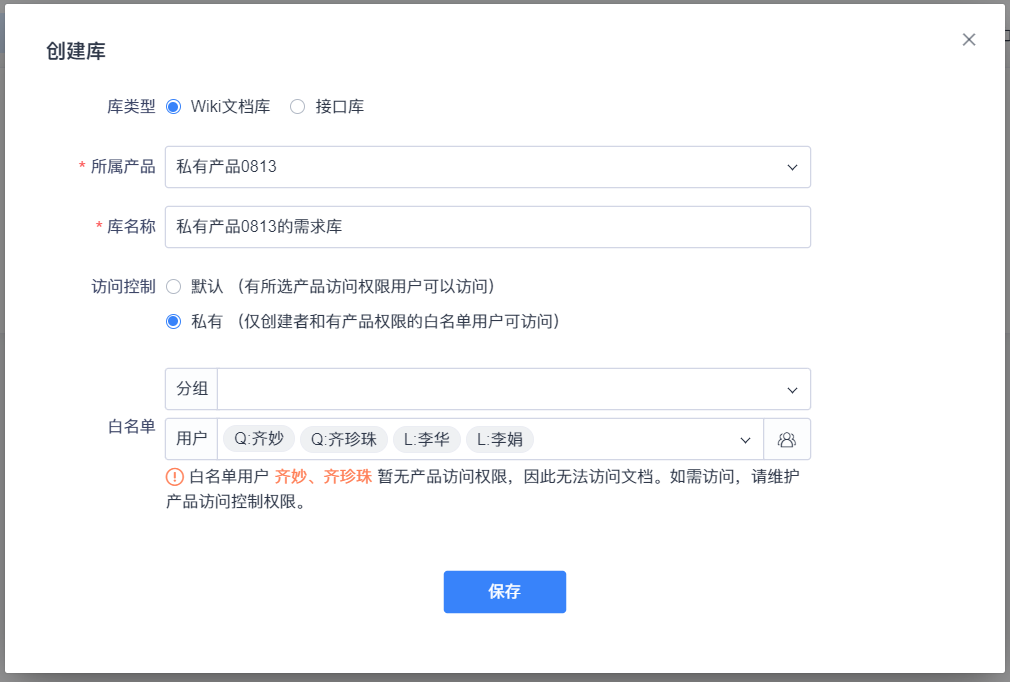Select the Q:齐妙 user tag

tap(257, 438)
